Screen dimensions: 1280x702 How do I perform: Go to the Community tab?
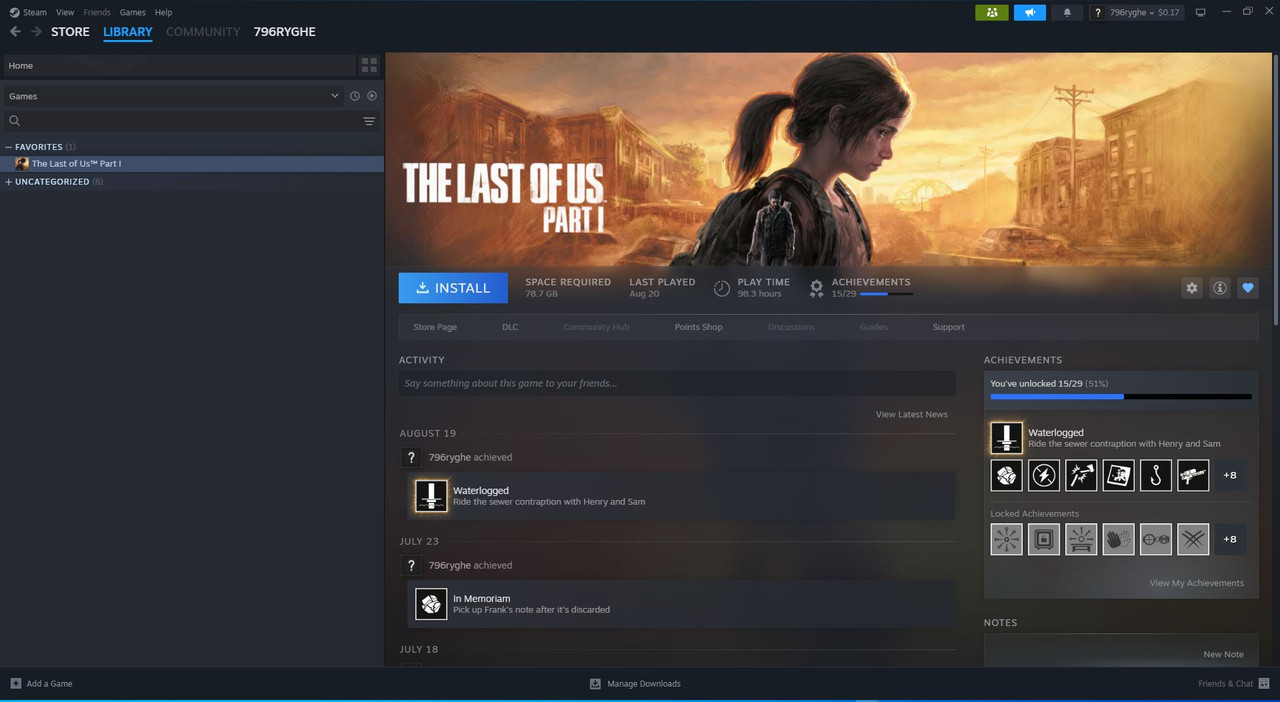tap(203, 32)
